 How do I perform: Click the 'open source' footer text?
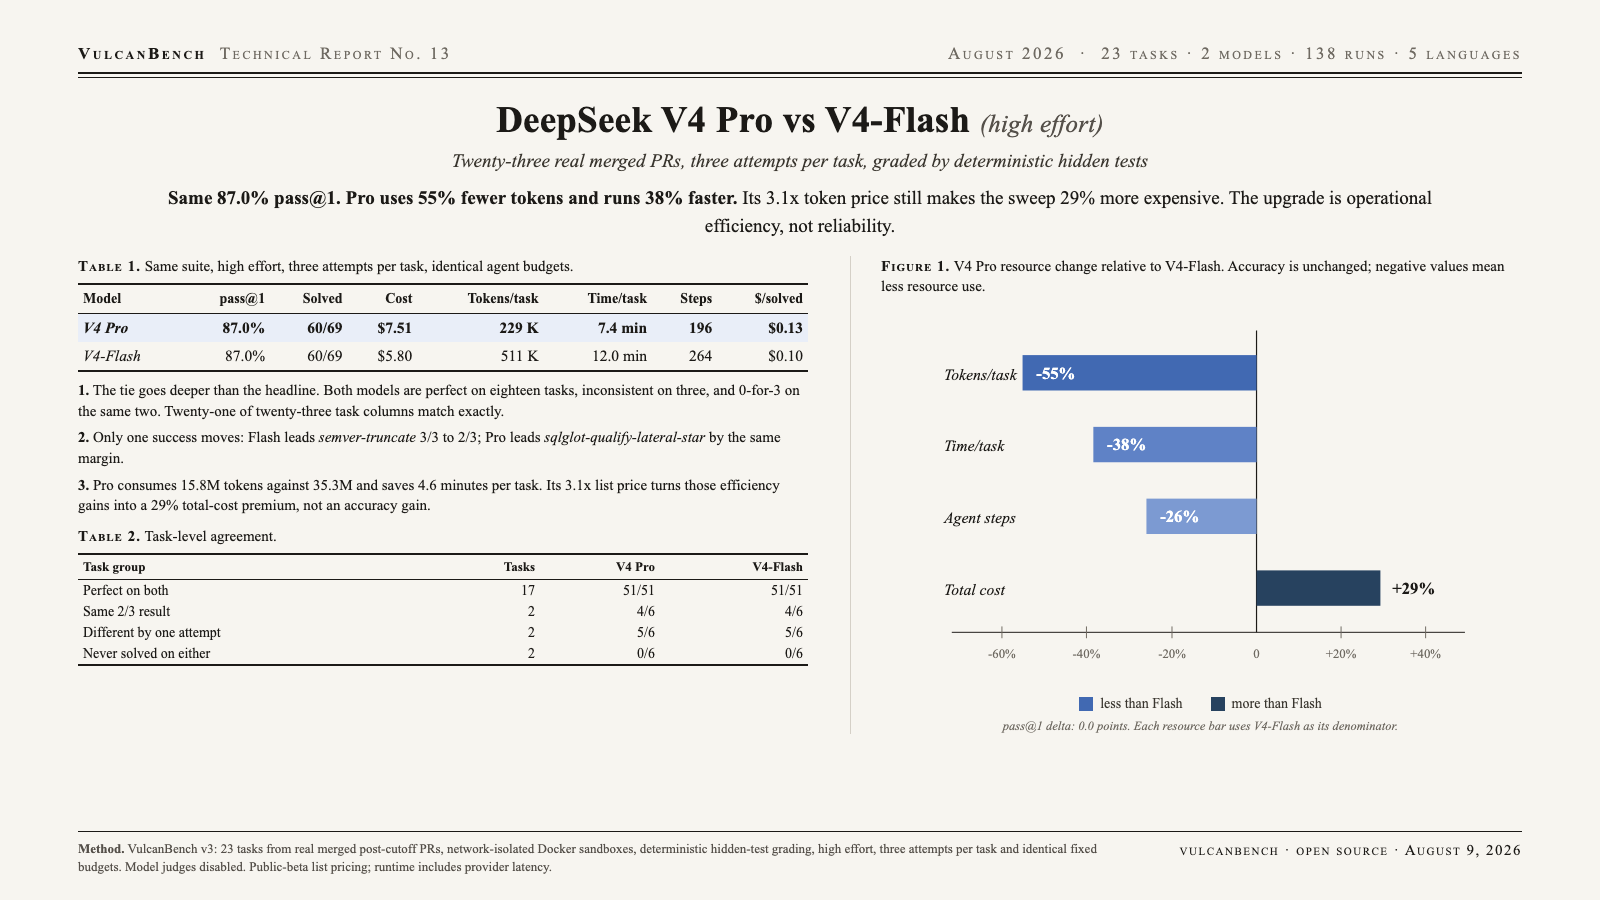[x=1342, y=851]
